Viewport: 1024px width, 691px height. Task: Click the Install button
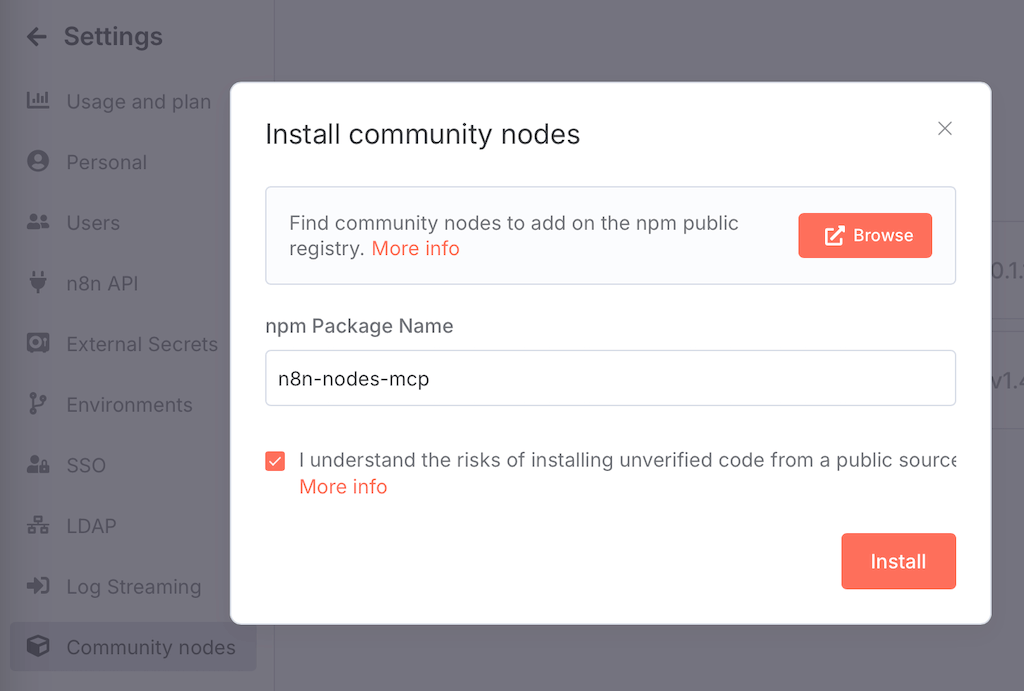(x=898, y=561)
